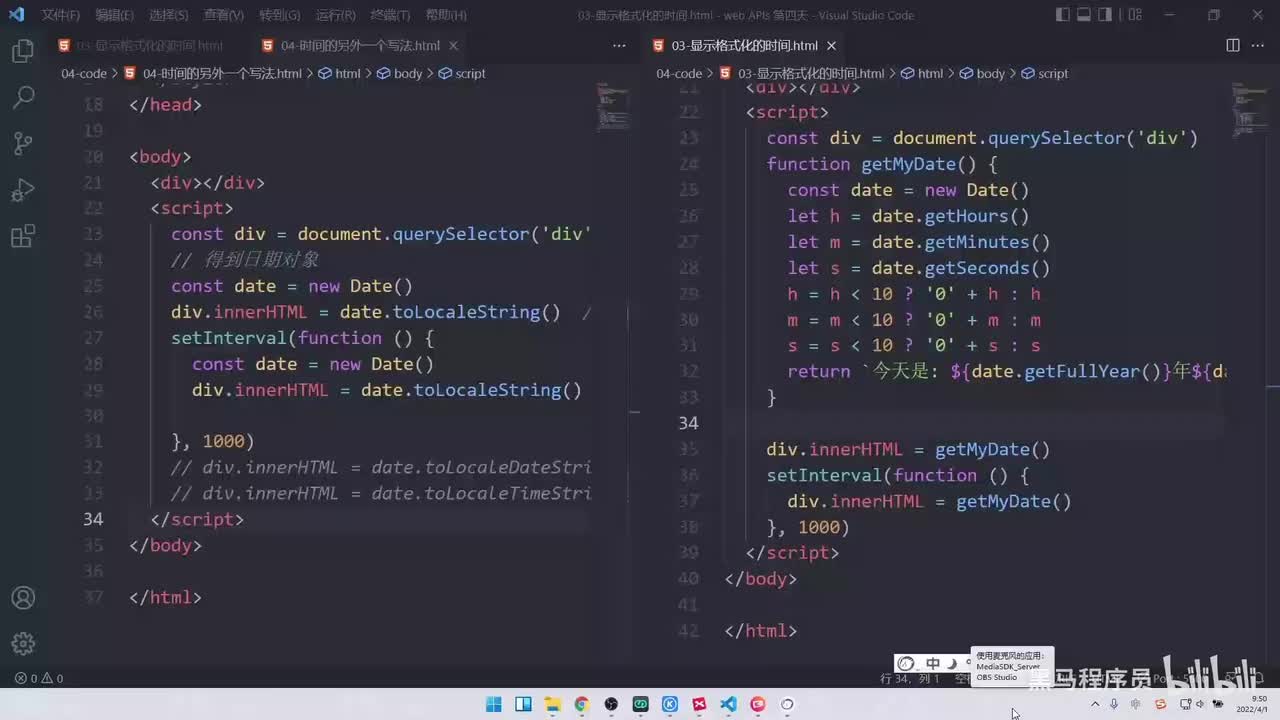Open the Explorer view in activity bar
The image size is (1280, 720).
(23, 52)
